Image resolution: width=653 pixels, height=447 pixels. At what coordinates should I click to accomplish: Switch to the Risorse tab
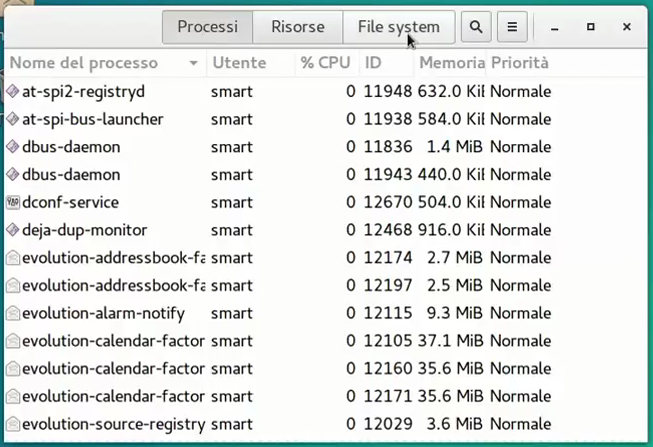click(297, 27)
